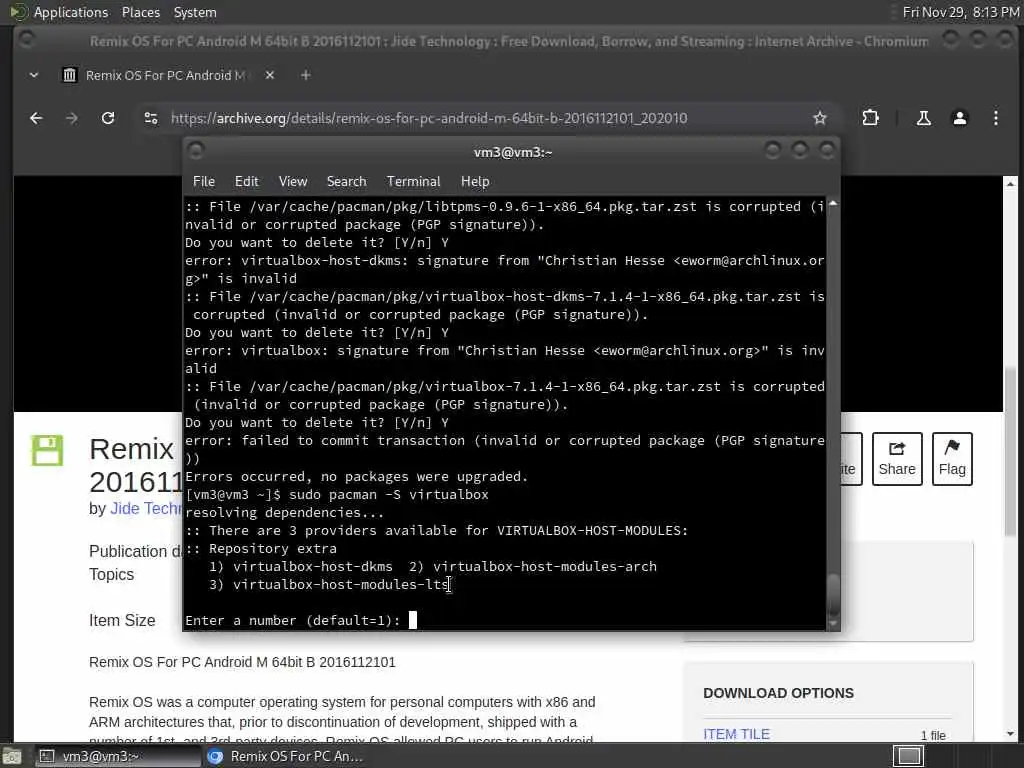Open the Extensions puzzle icon
The width and height of the screenshot is (1024, 768).
(x=870, y=118)
